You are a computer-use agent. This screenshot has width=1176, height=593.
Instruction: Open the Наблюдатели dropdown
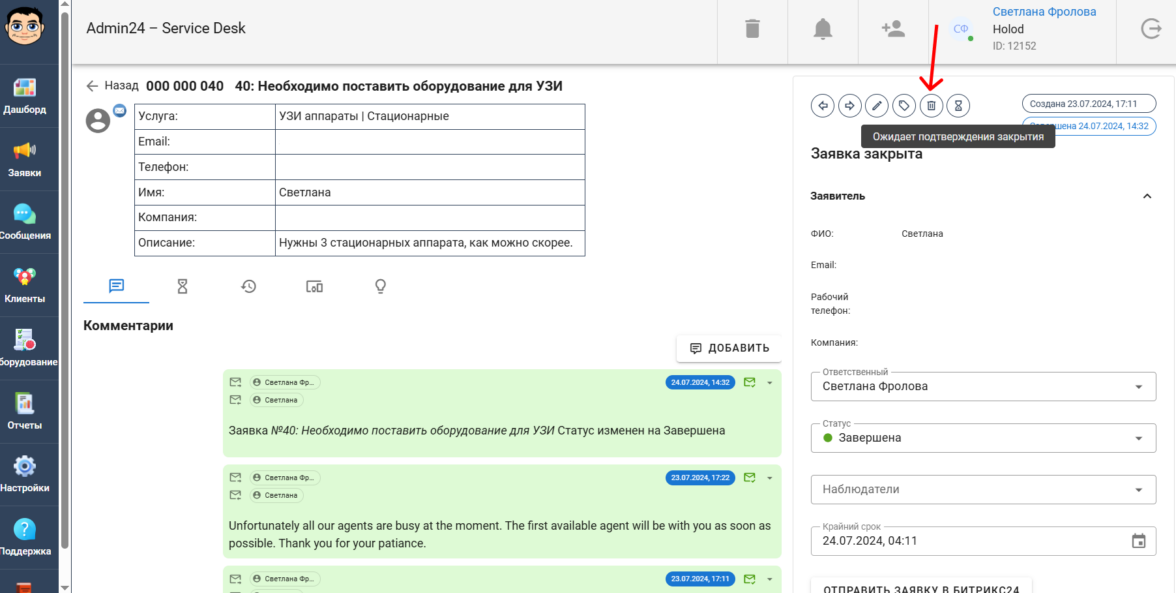1138,490
